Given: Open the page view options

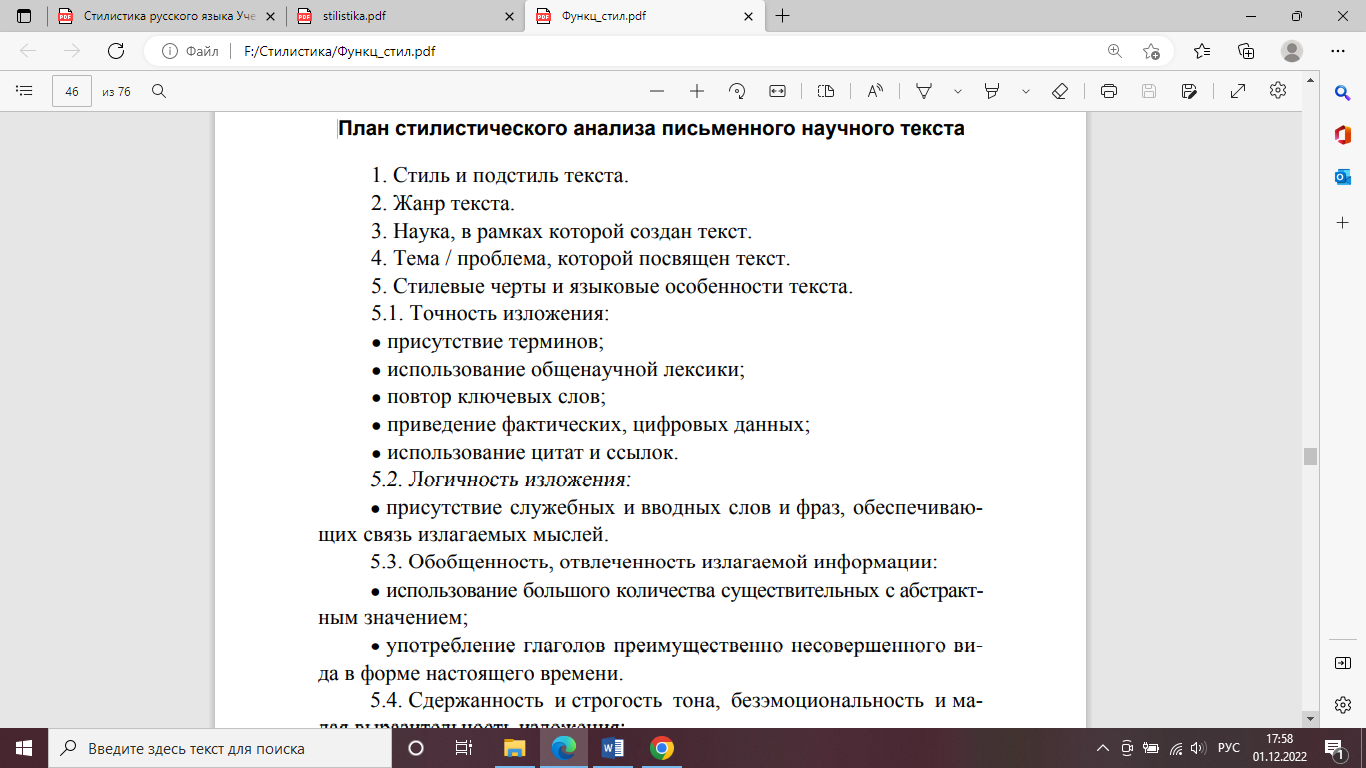Looking at the screenshot, I should click(825, 91).
